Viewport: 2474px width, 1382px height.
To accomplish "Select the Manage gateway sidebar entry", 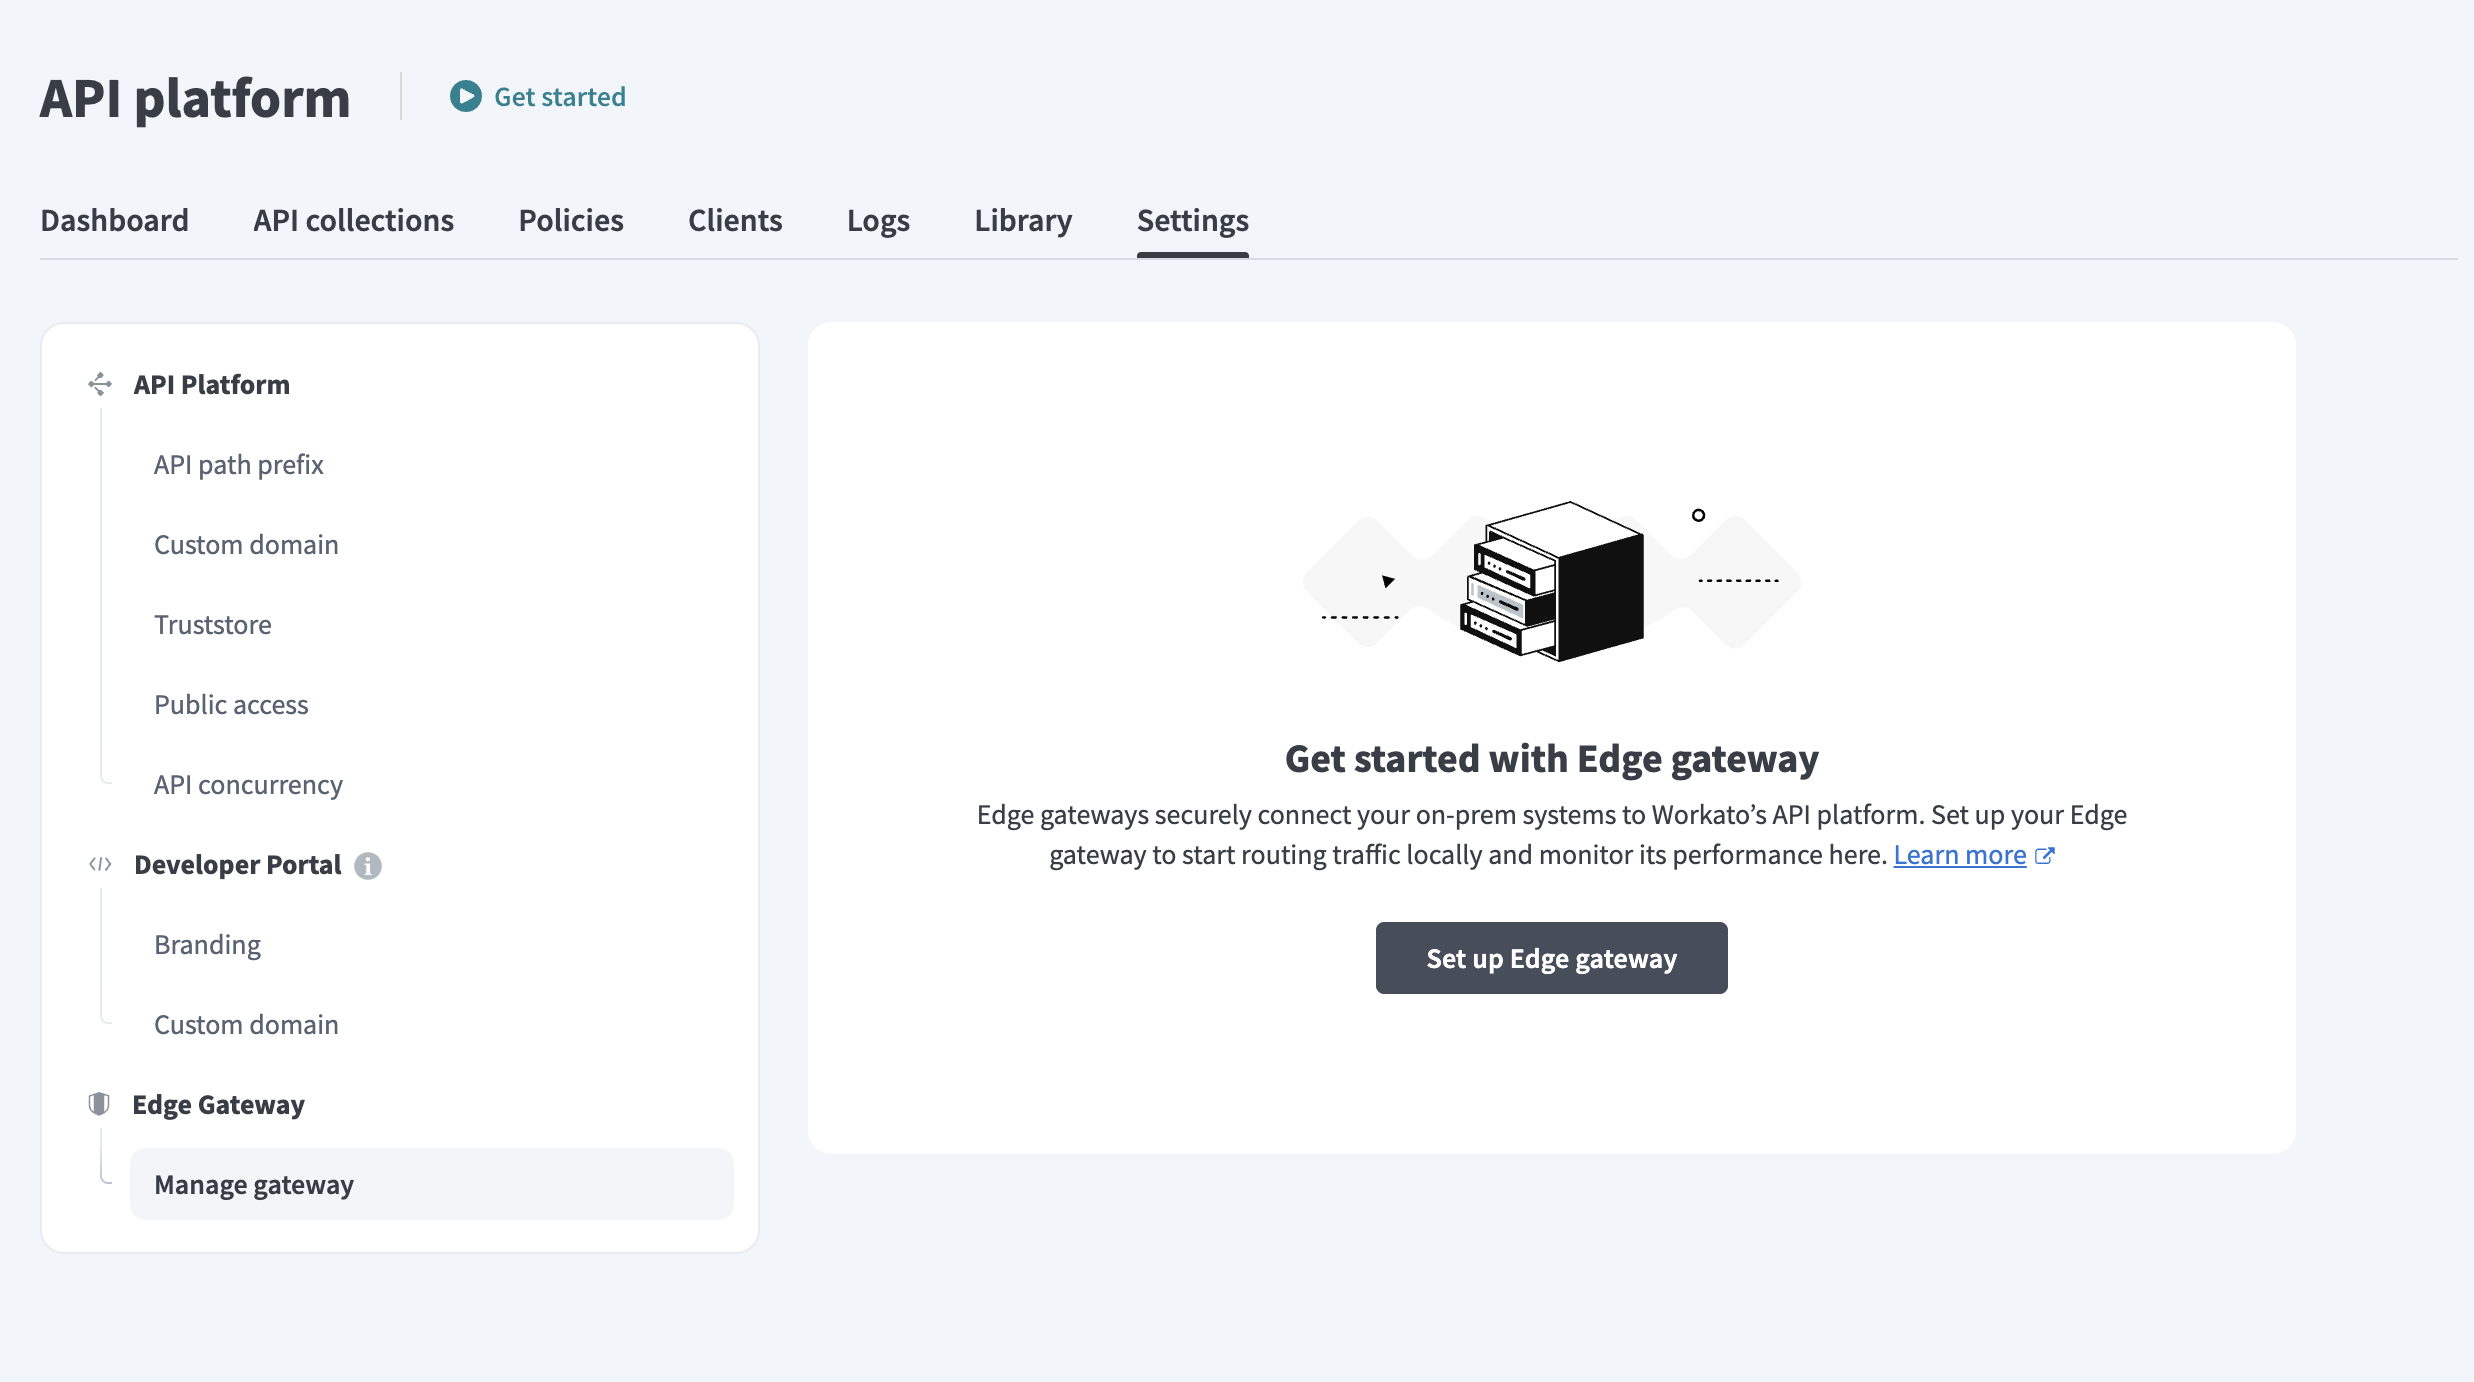I will coord(253,1184).
